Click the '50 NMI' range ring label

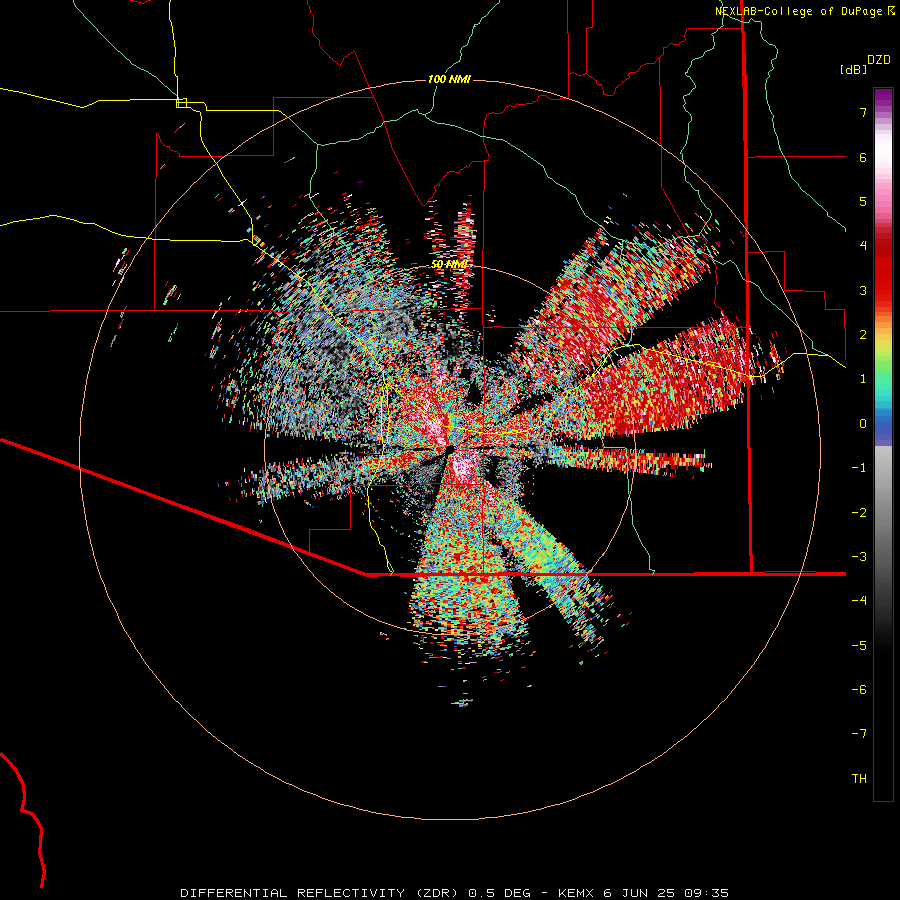(x=449, y=264)
